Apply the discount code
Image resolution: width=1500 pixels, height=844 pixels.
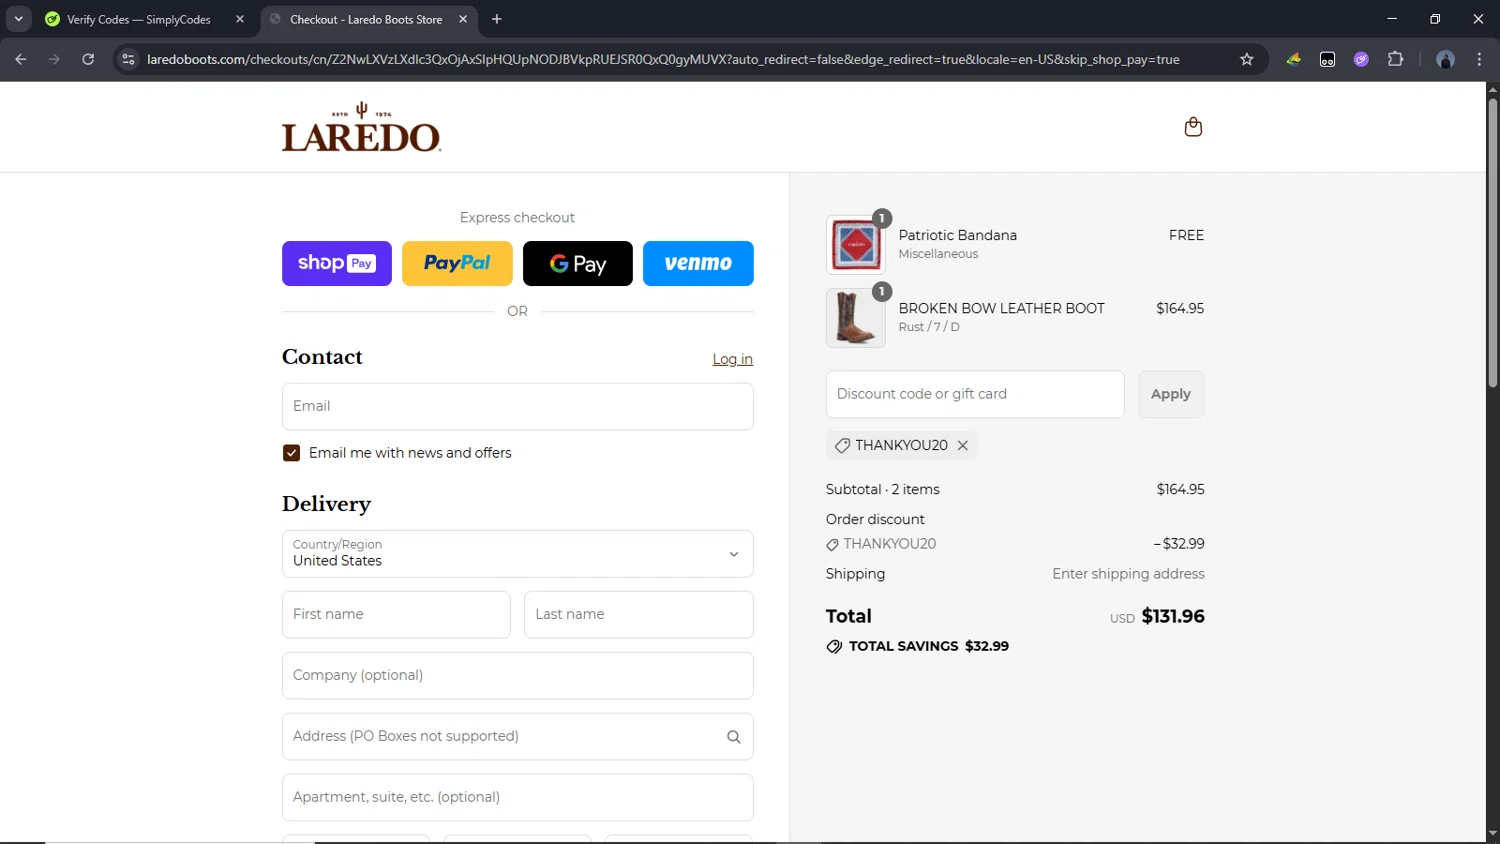click(x=1171, y=394)
